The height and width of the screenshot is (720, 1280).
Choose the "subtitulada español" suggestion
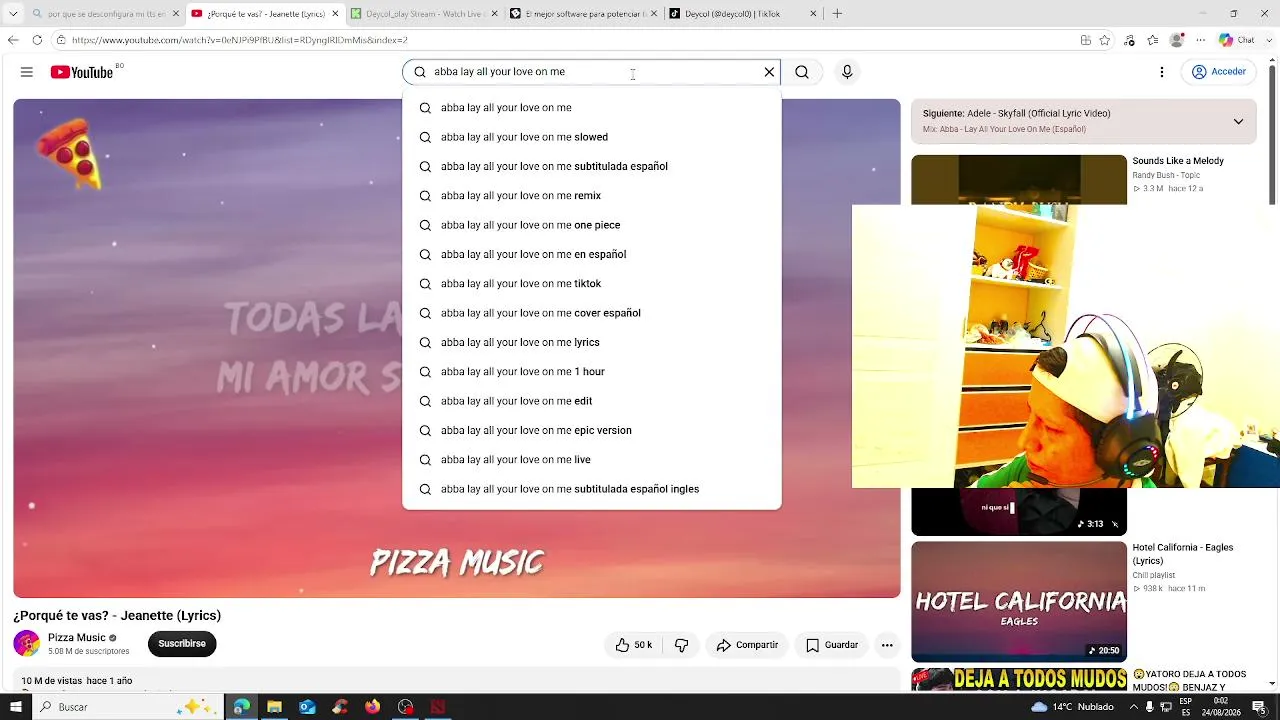pyautogui.click(x=592, y=166)
